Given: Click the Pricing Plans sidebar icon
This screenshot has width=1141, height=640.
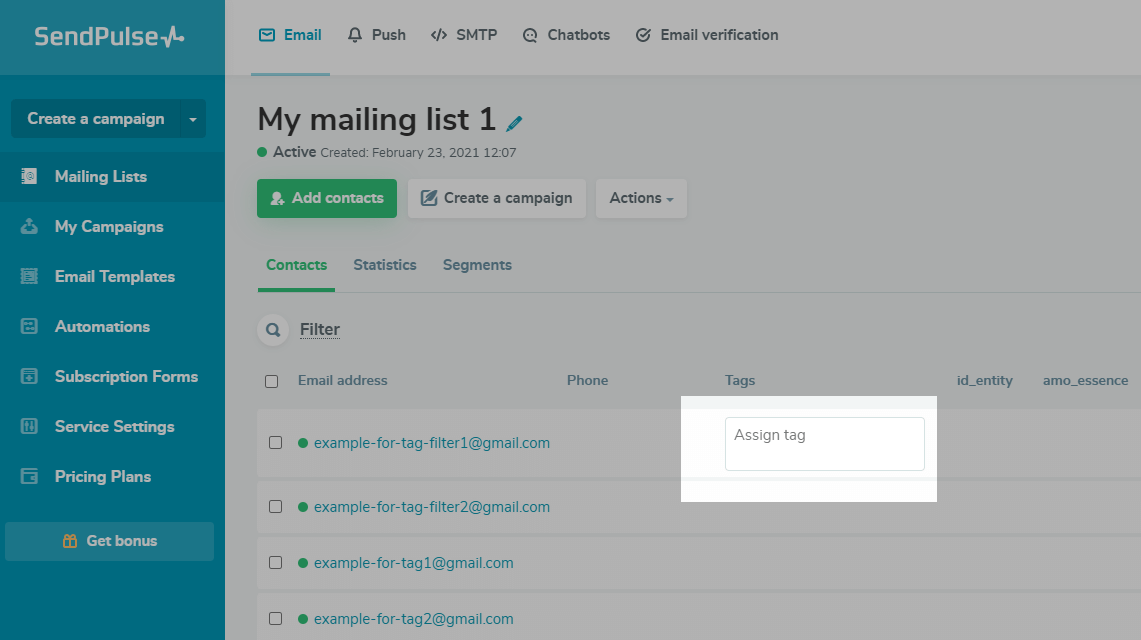Looking at the screenshot, I should tap(30, 477).
